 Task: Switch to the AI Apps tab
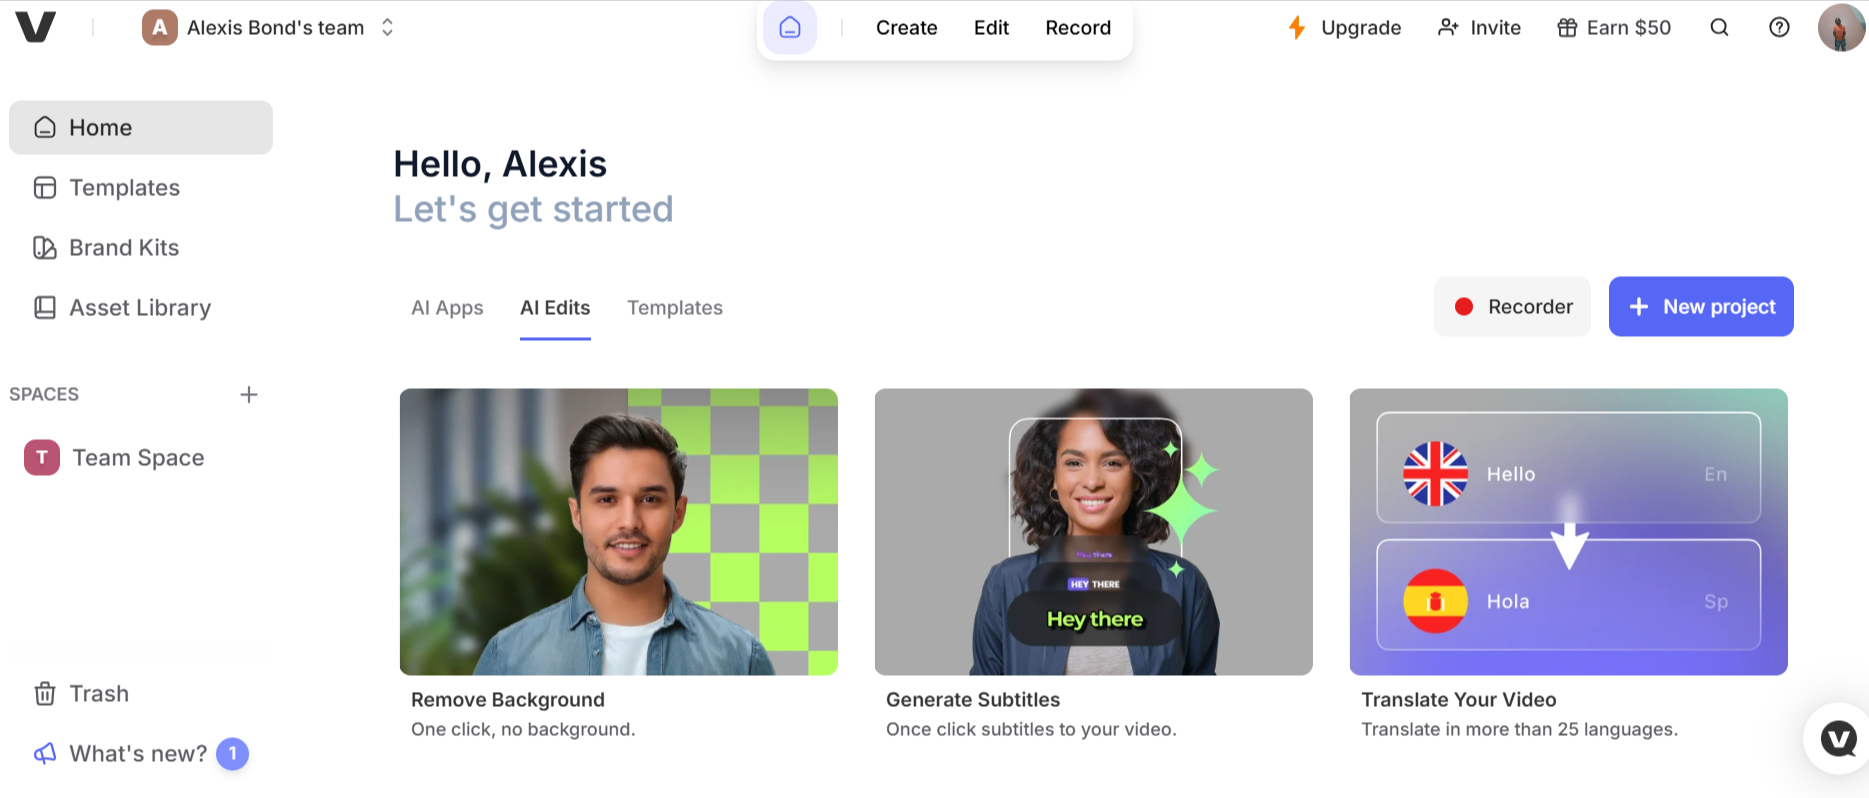pos(447,308)
